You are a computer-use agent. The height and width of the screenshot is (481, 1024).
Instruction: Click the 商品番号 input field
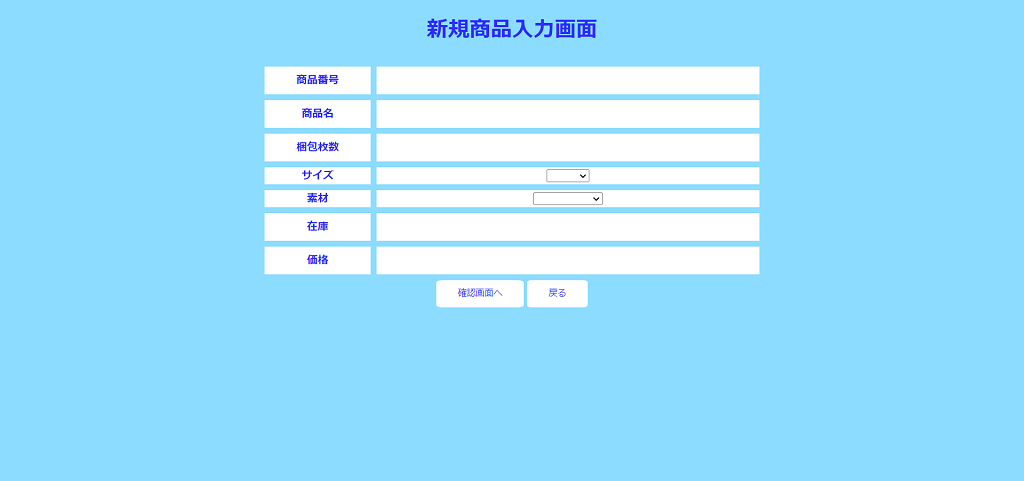click(x=568, y=80)
